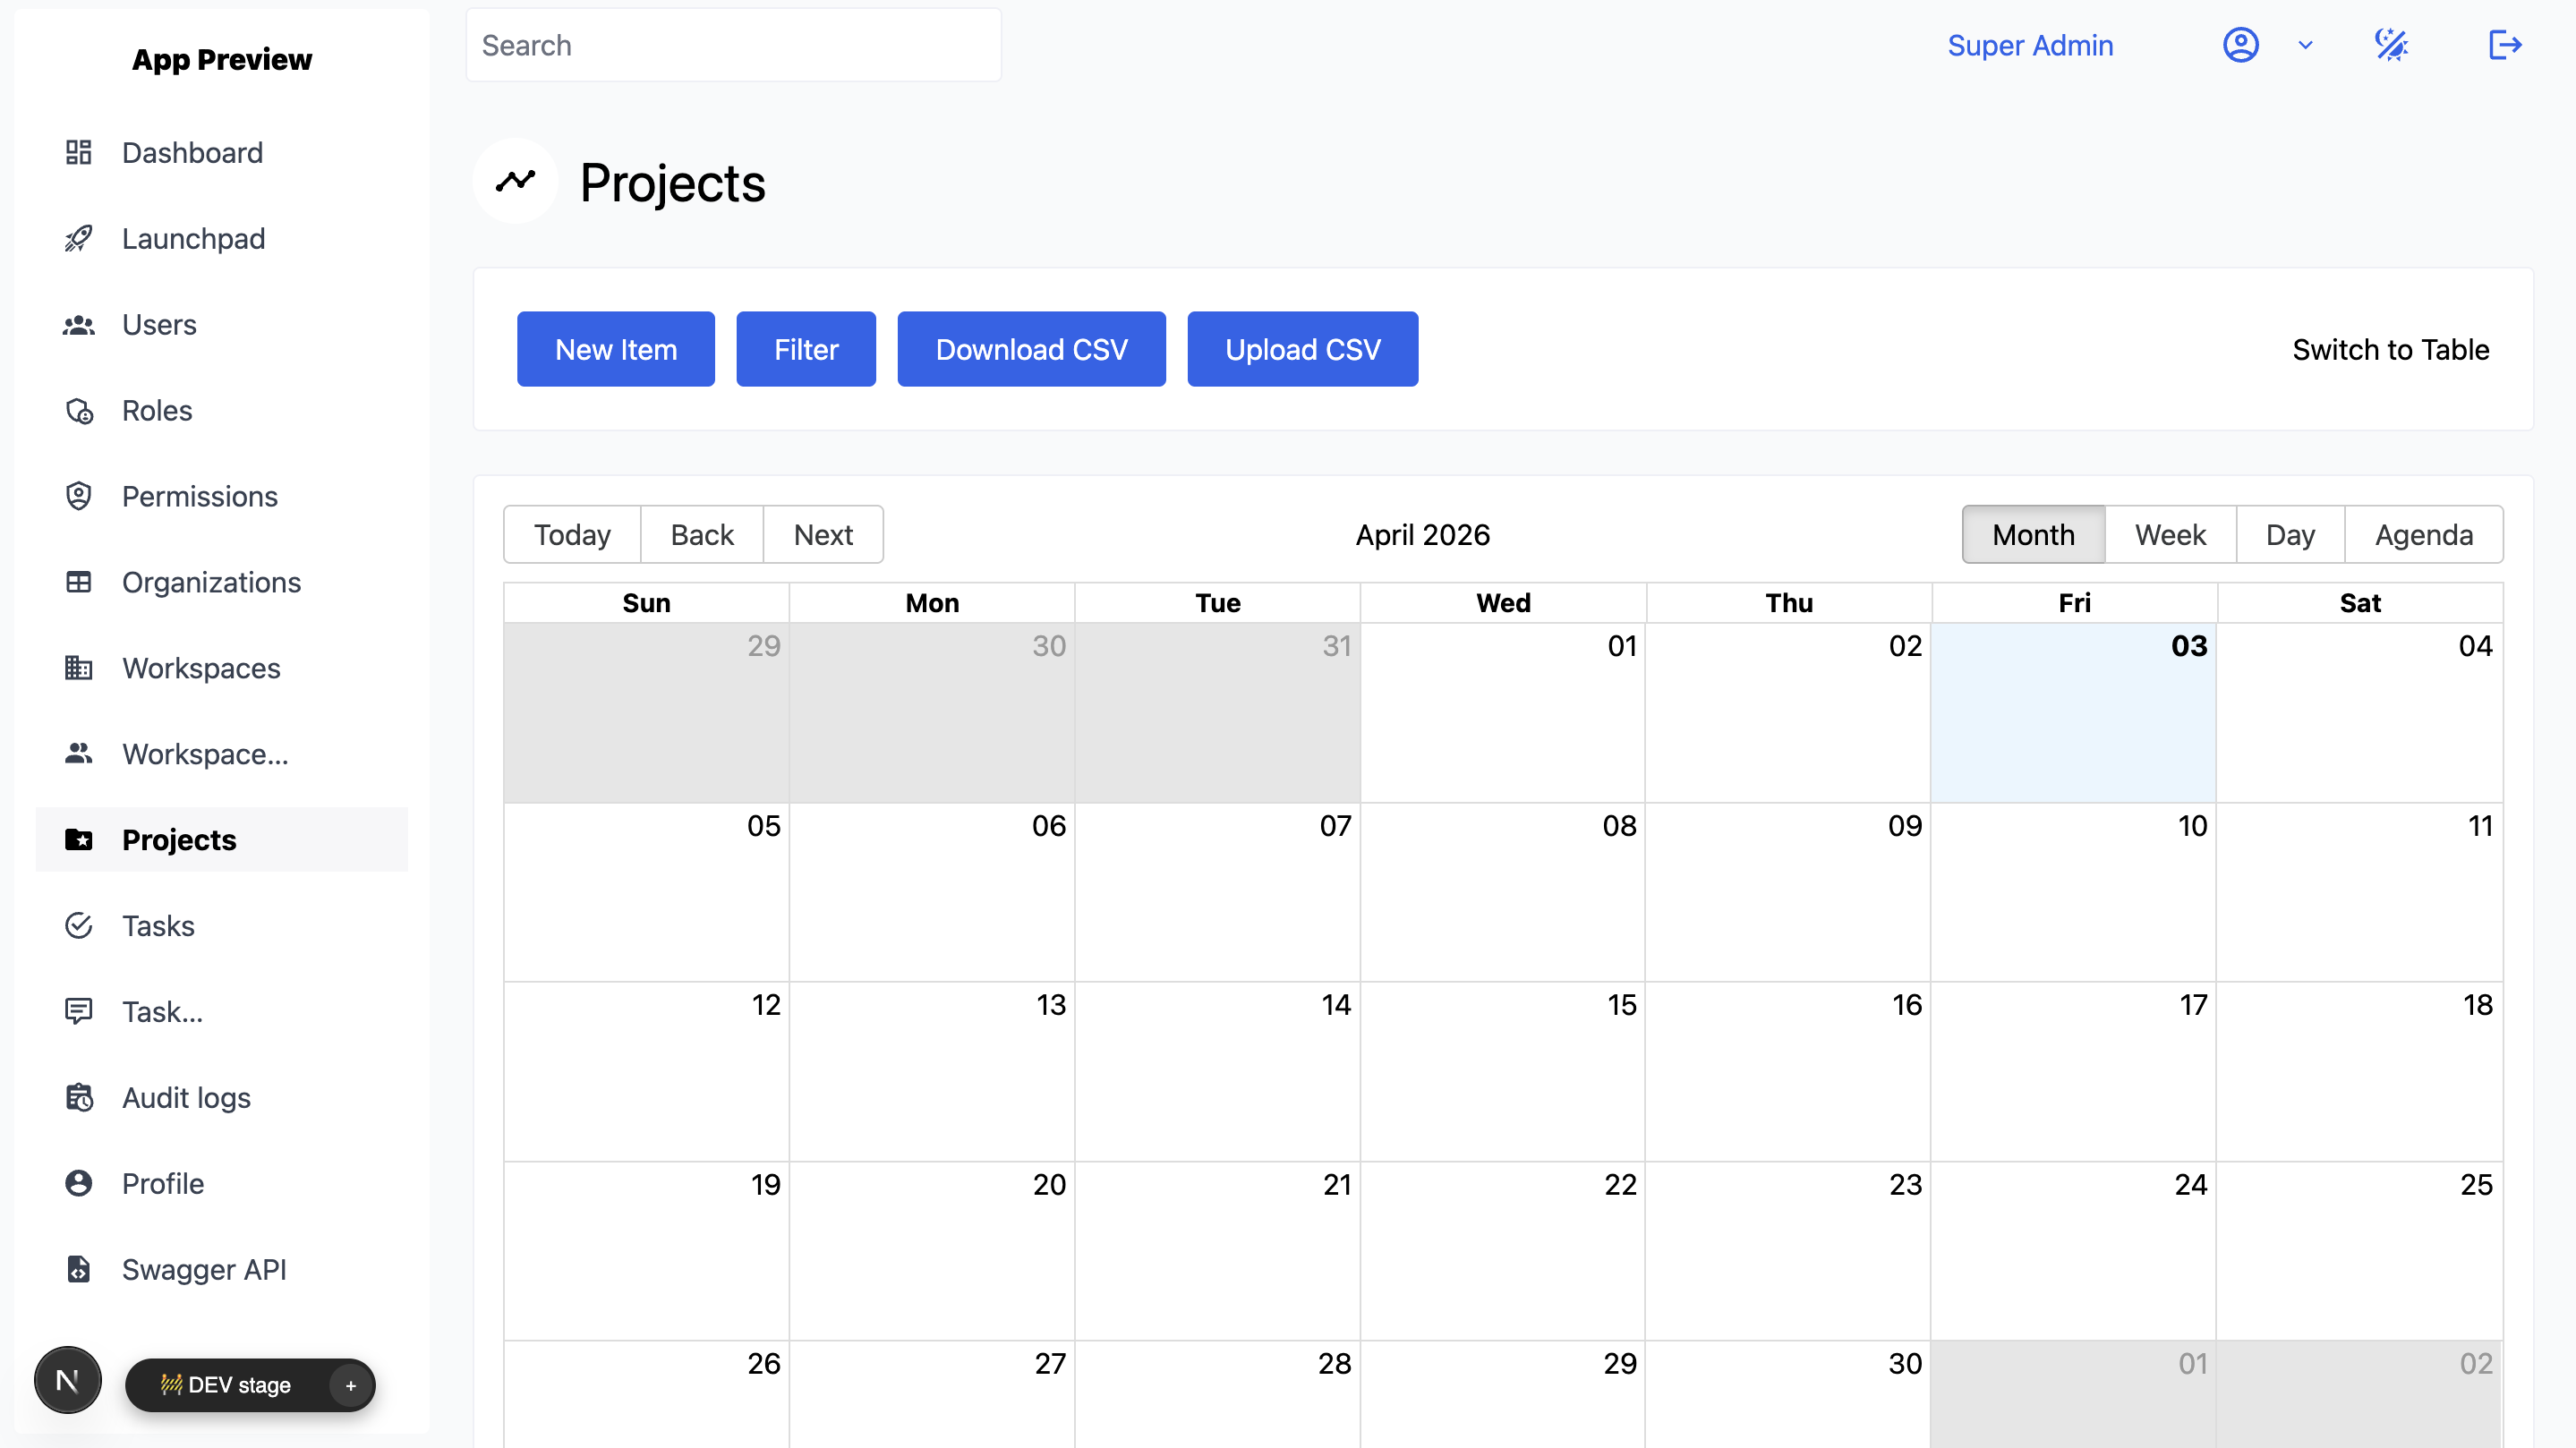Open the Projects sidebar entry

(178, 839)
